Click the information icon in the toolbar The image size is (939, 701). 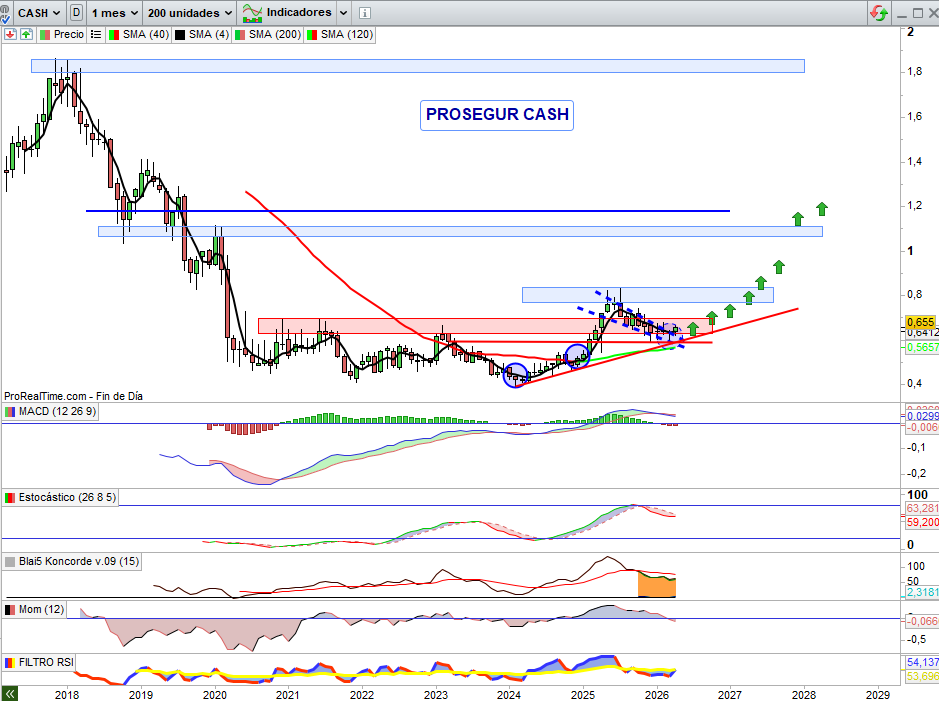[365, 13]
